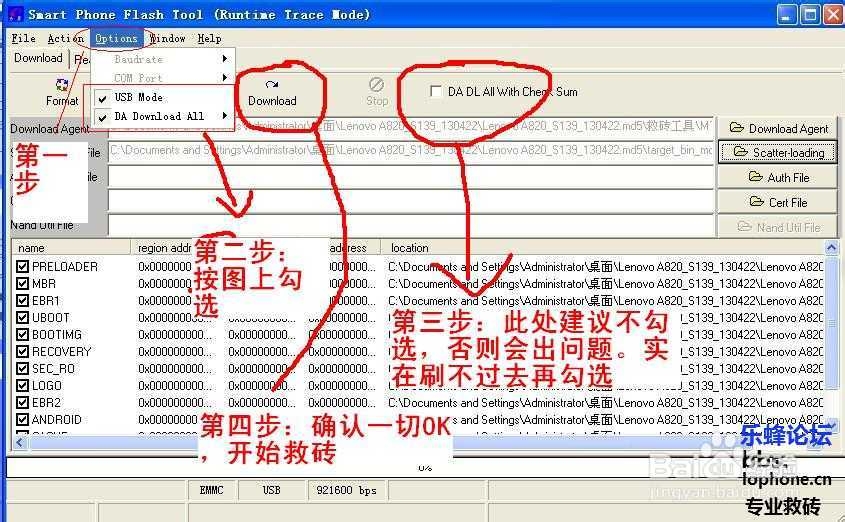845x522 pixels.
Task: Uncheck the MBR partition checkbox
Action: coord(22,283)
